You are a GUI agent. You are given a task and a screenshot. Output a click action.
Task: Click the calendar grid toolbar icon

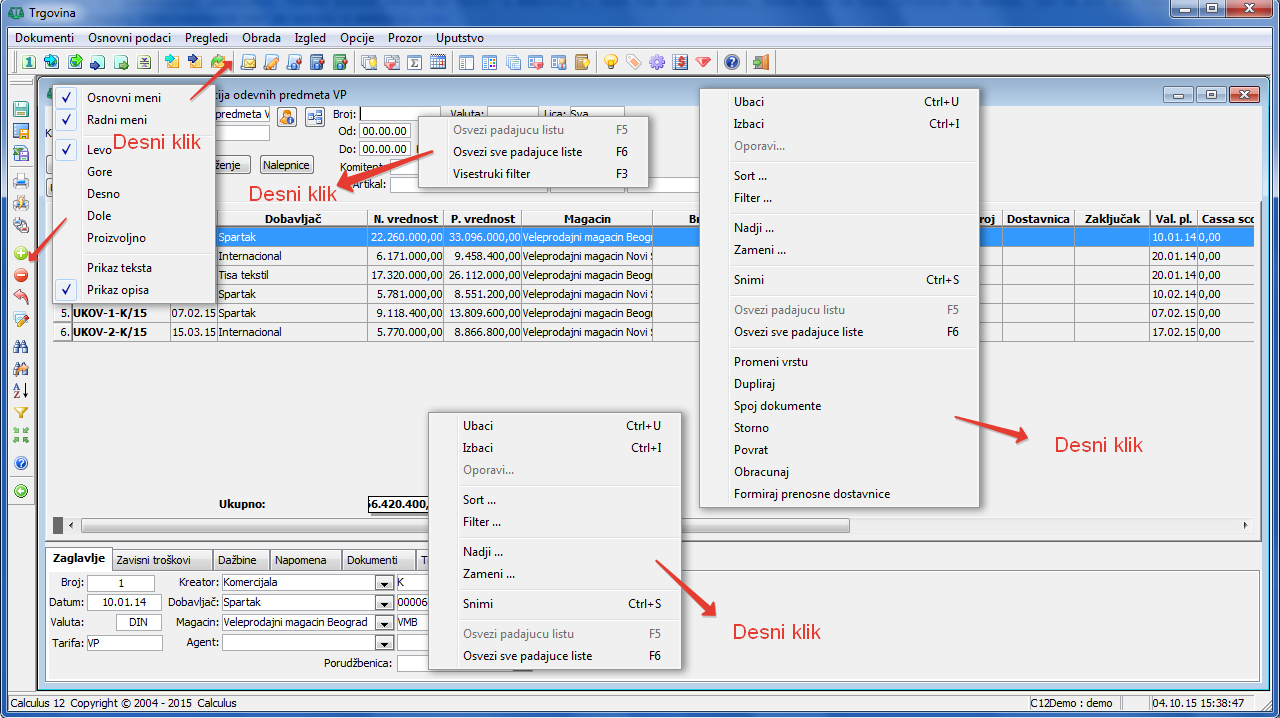click(x=438, y=62)
